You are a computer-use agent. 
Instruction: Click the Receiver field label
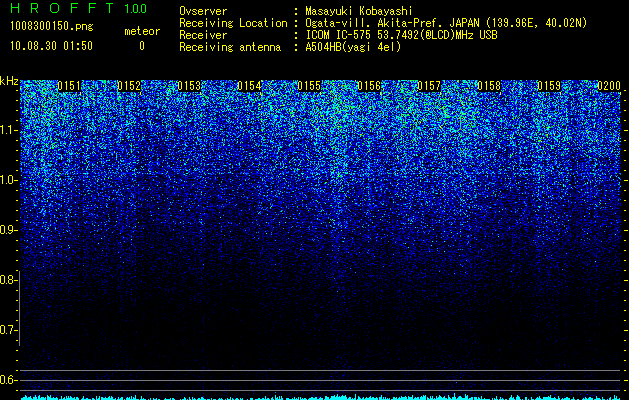coord(203,35)
